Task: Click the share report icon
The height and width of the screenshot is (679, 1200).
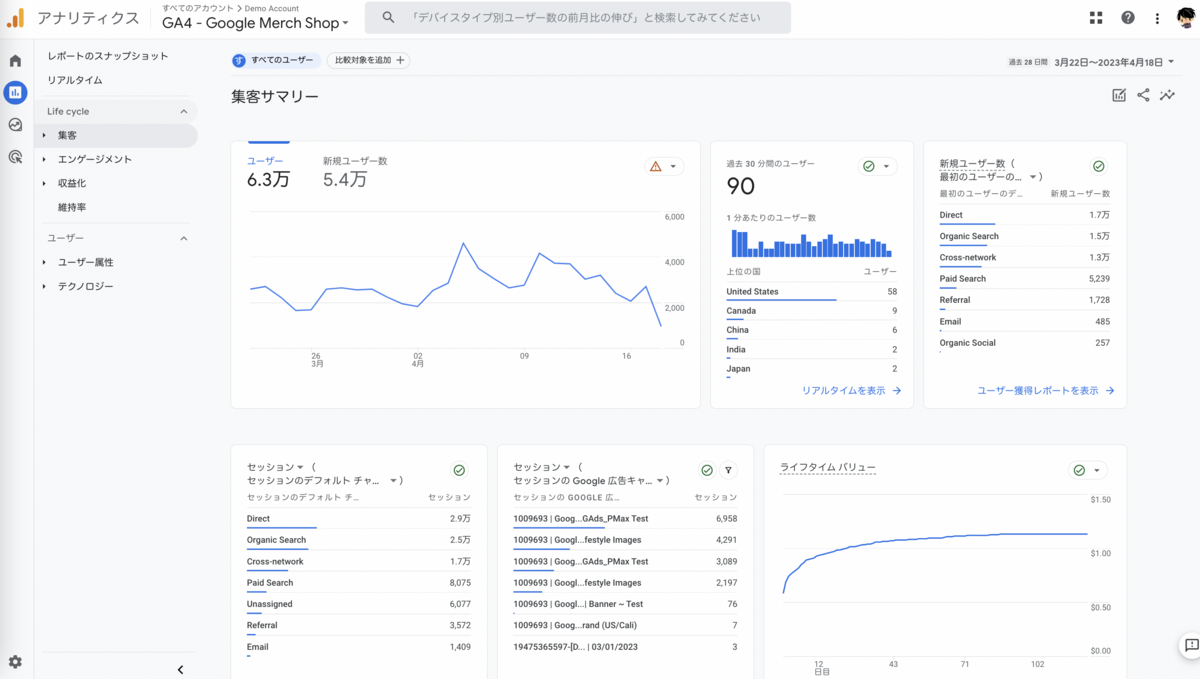Action: [x=1143, y=94]
